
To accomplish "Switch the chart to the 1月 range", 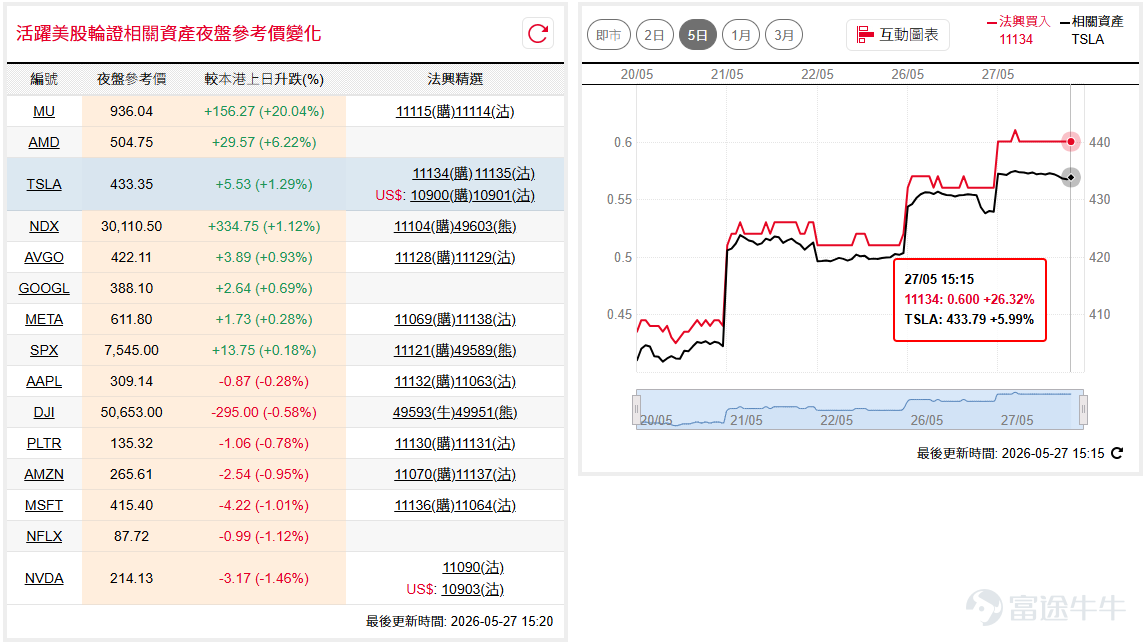I will click(740, 35).
